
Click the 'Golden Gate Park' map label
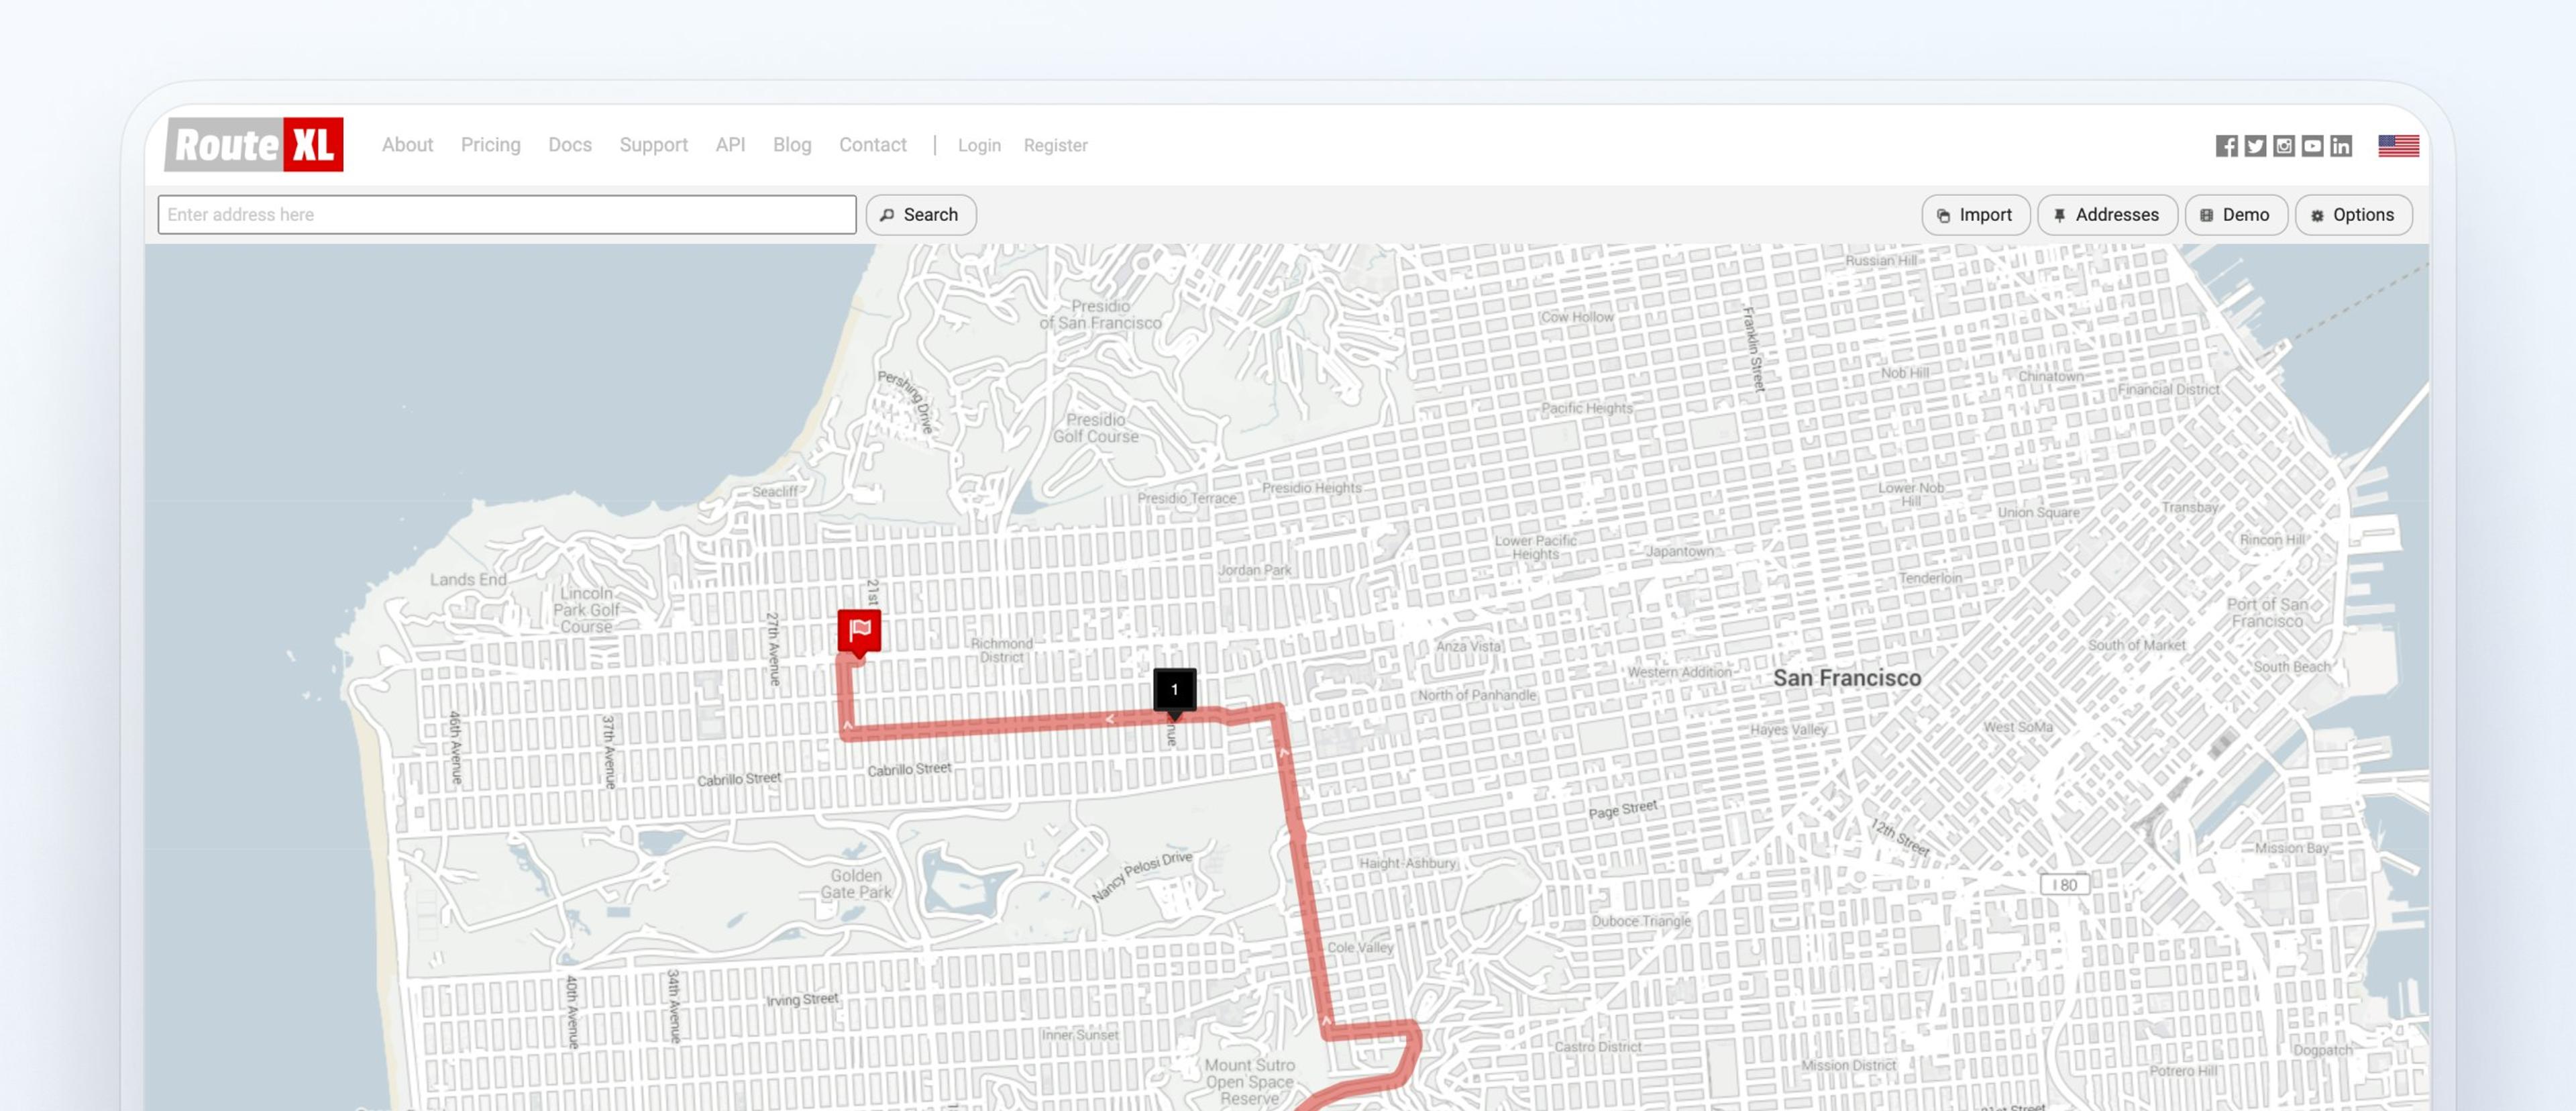coord(856,884)
